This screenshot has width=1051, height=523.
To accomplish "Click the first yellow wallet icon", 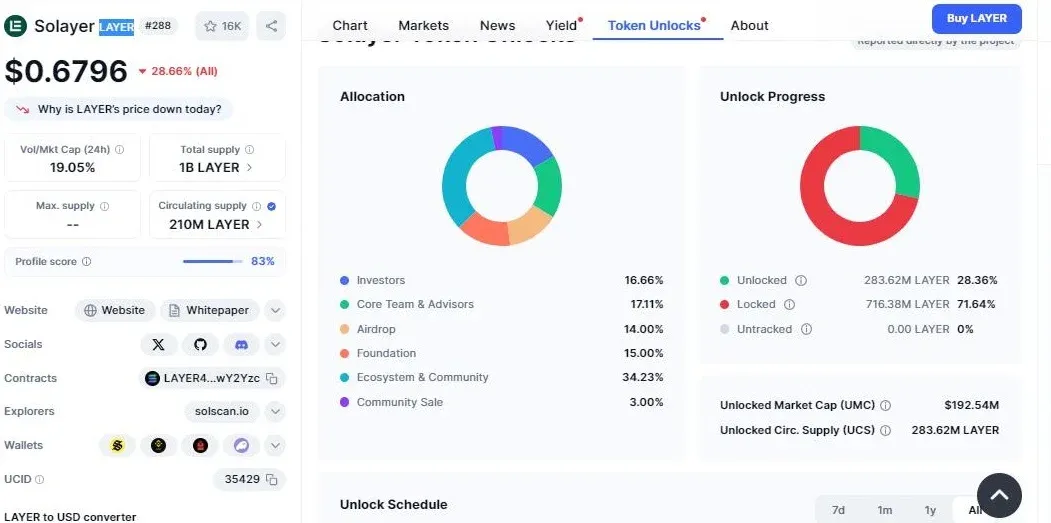I will 117,445.
